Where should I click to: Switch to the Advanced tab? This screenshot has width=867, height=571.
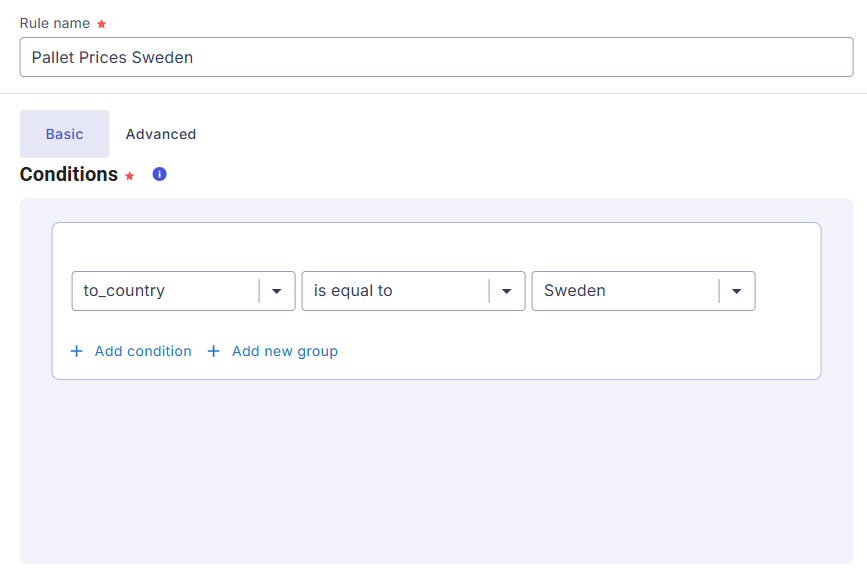pos(161,134)
